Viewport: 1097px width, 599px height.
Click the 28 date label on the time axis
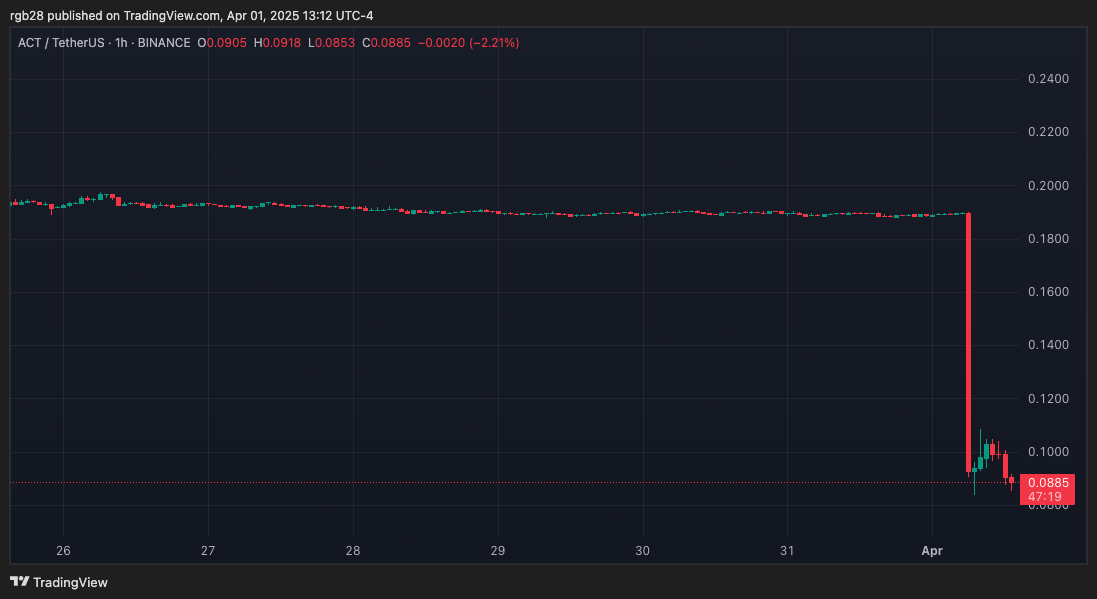coord(352,550)
